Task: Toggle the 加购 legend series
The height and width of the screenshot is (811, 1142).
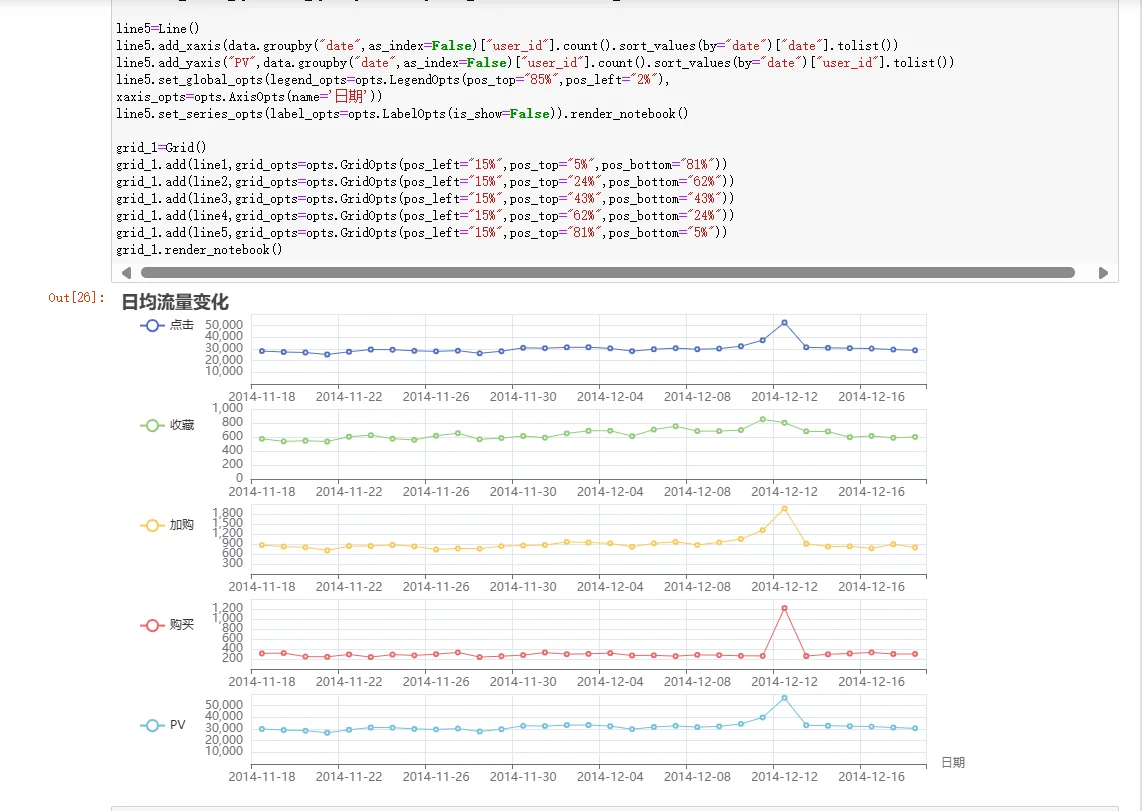Action: (167, 525)
